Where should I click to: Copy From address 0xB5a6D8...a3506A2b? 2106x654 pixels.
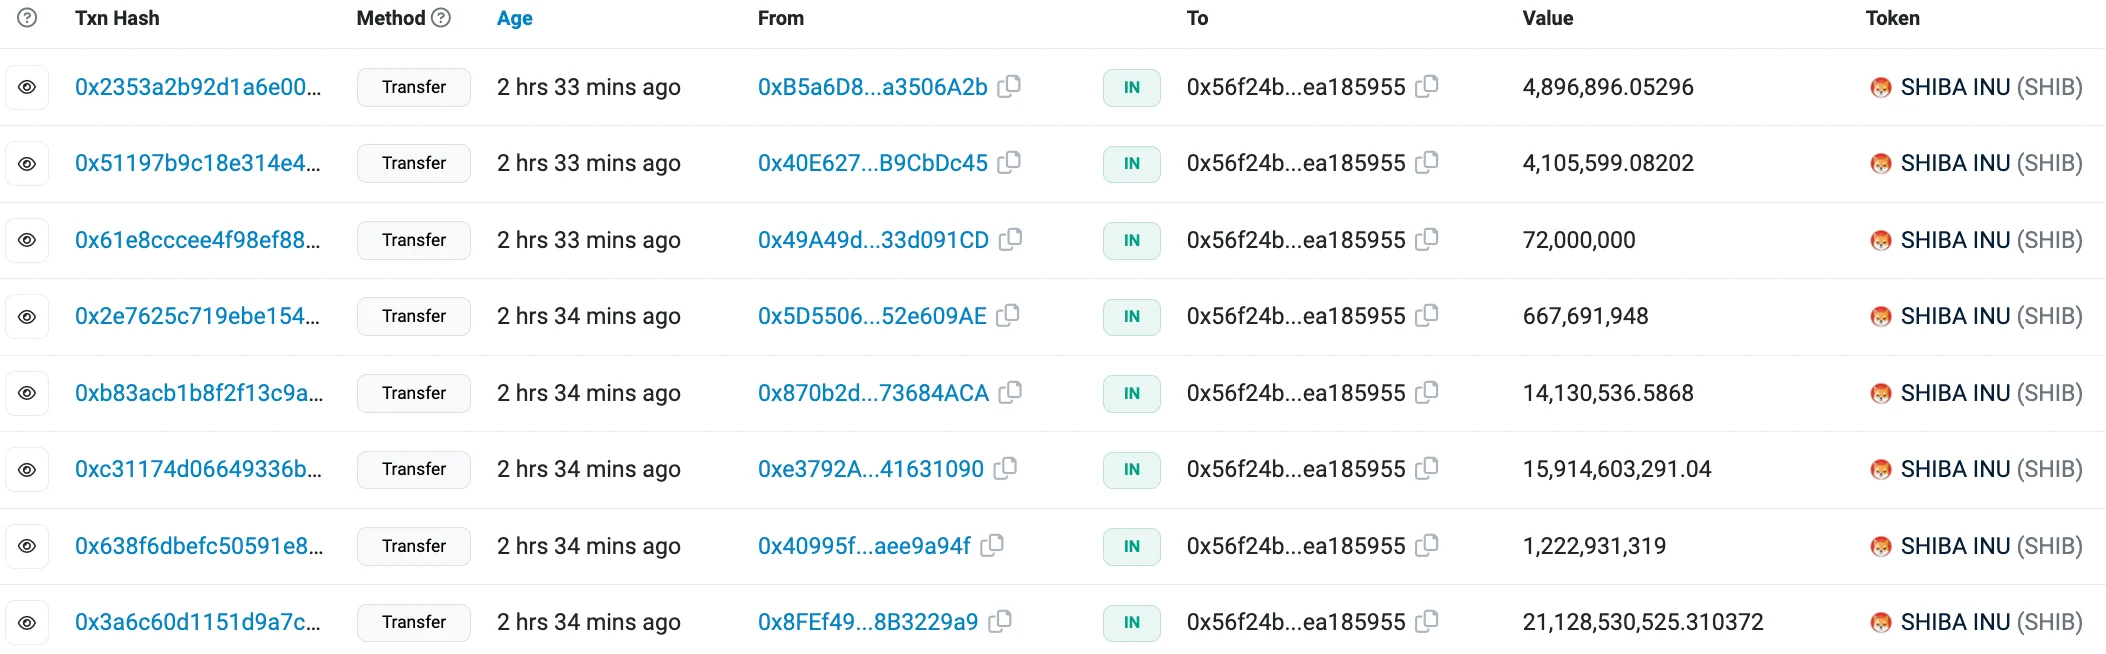1010,86
